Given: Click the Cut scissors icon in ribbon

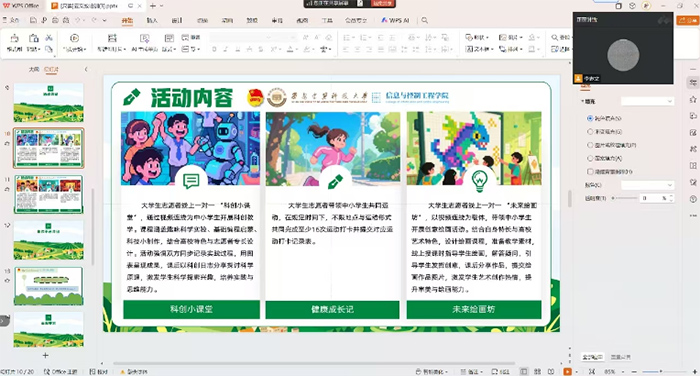Looking at the screenshot, I should (49, 38).
